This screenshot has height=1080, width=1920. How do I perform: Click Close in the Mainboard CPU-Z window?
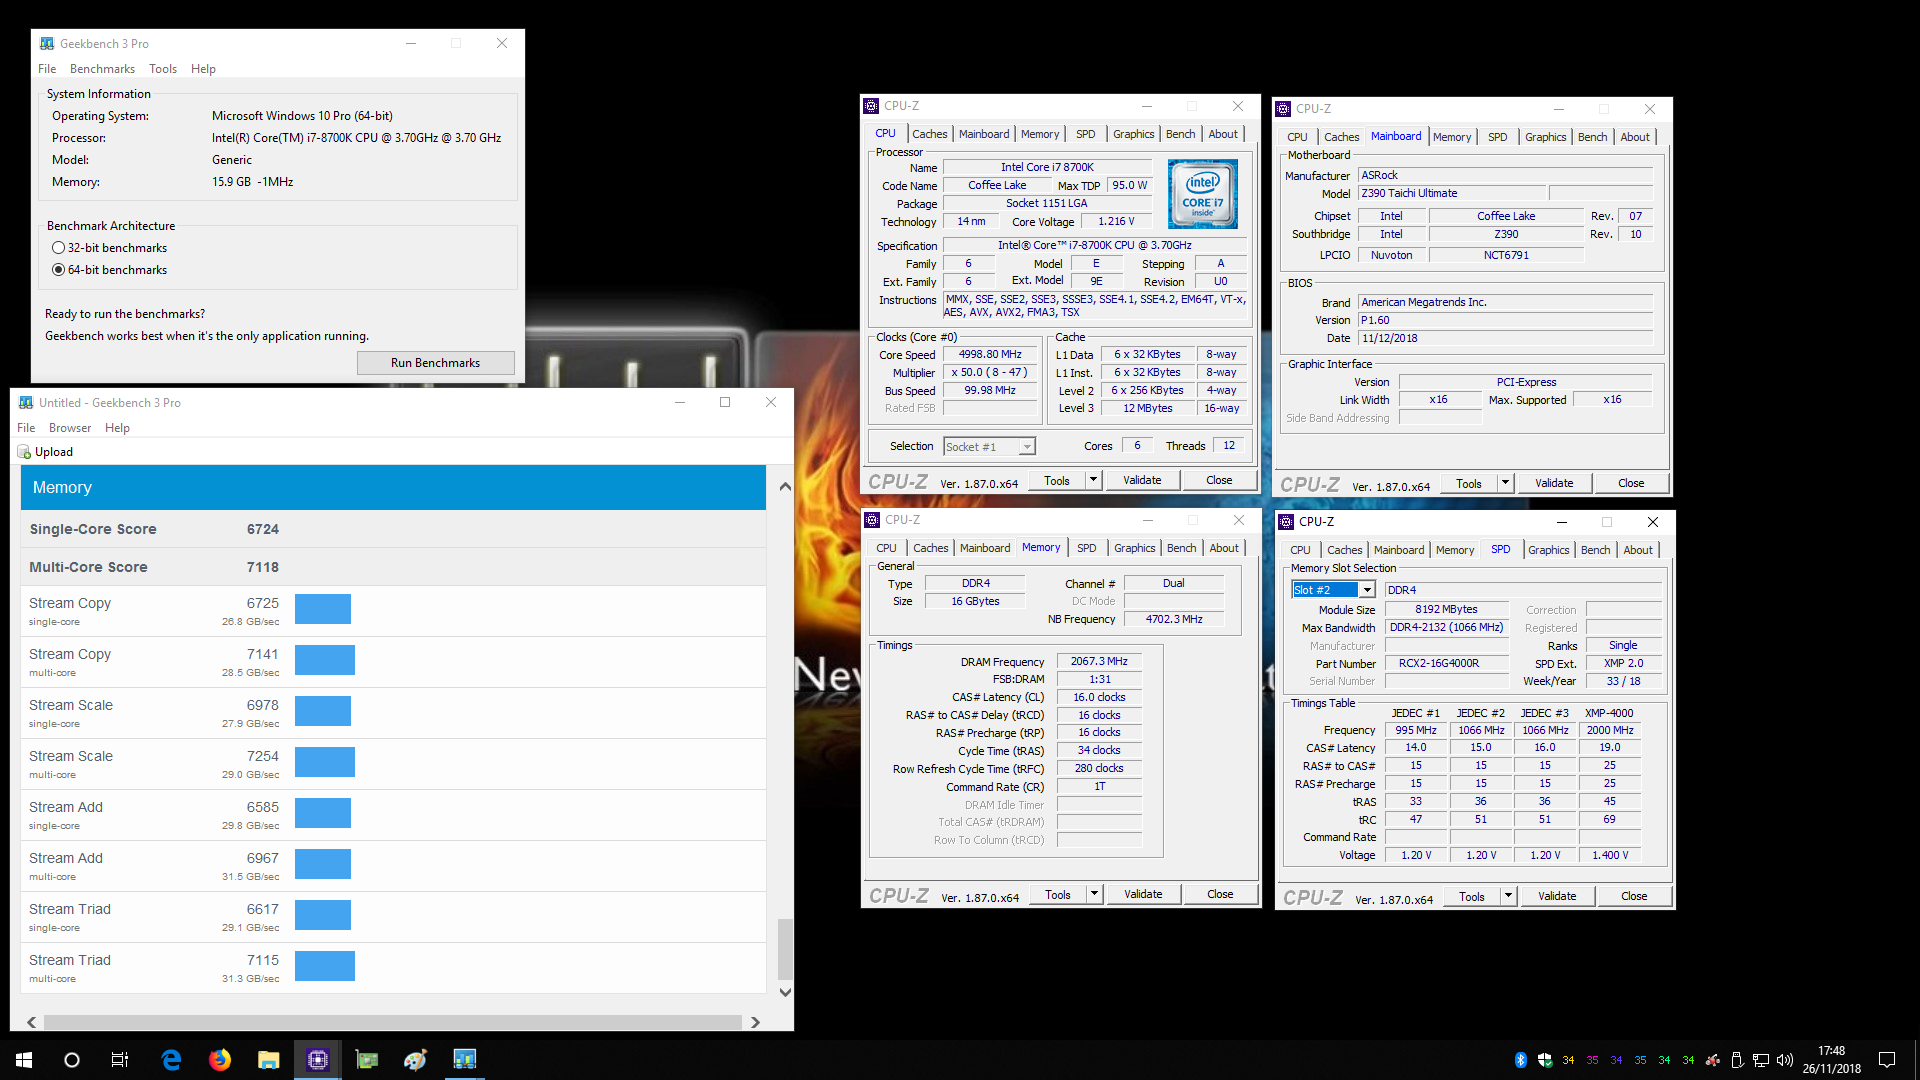[1631, 484]
